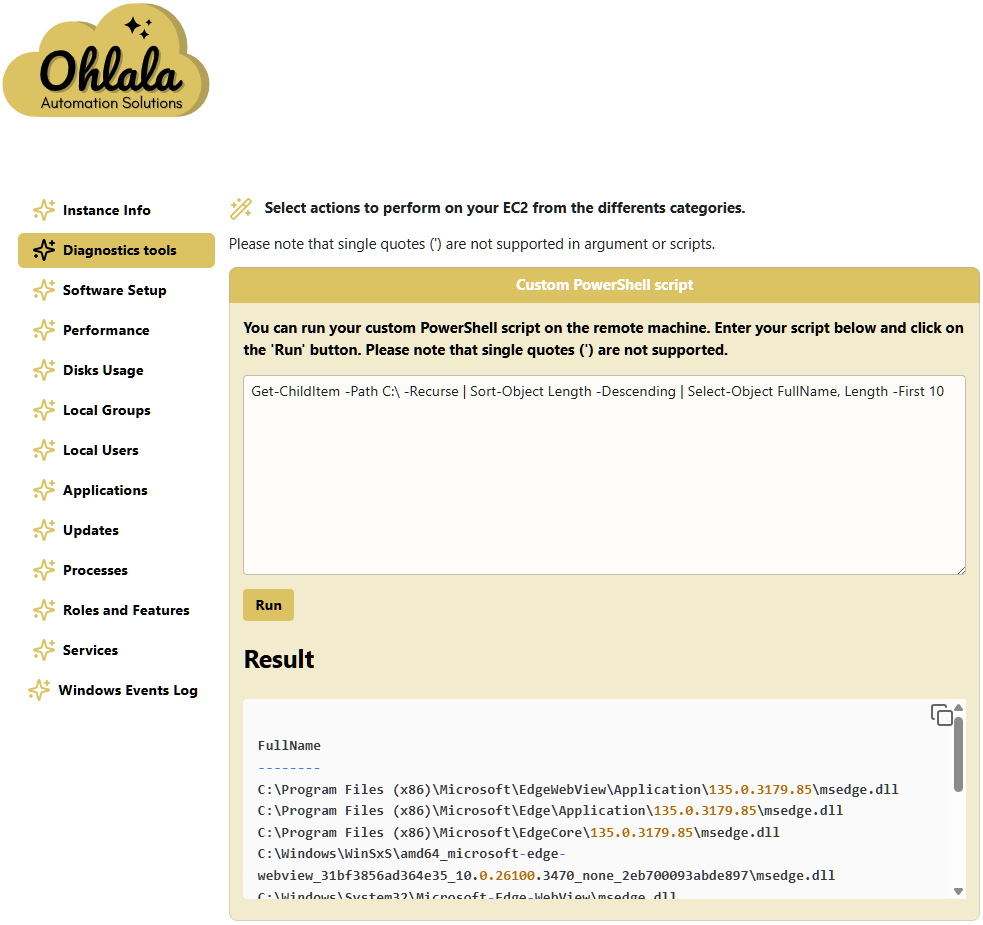Viewport: 983px width, 925px height.
Task: Click the result panel scrollbar down arrow
Action: [x=958, y=891]
